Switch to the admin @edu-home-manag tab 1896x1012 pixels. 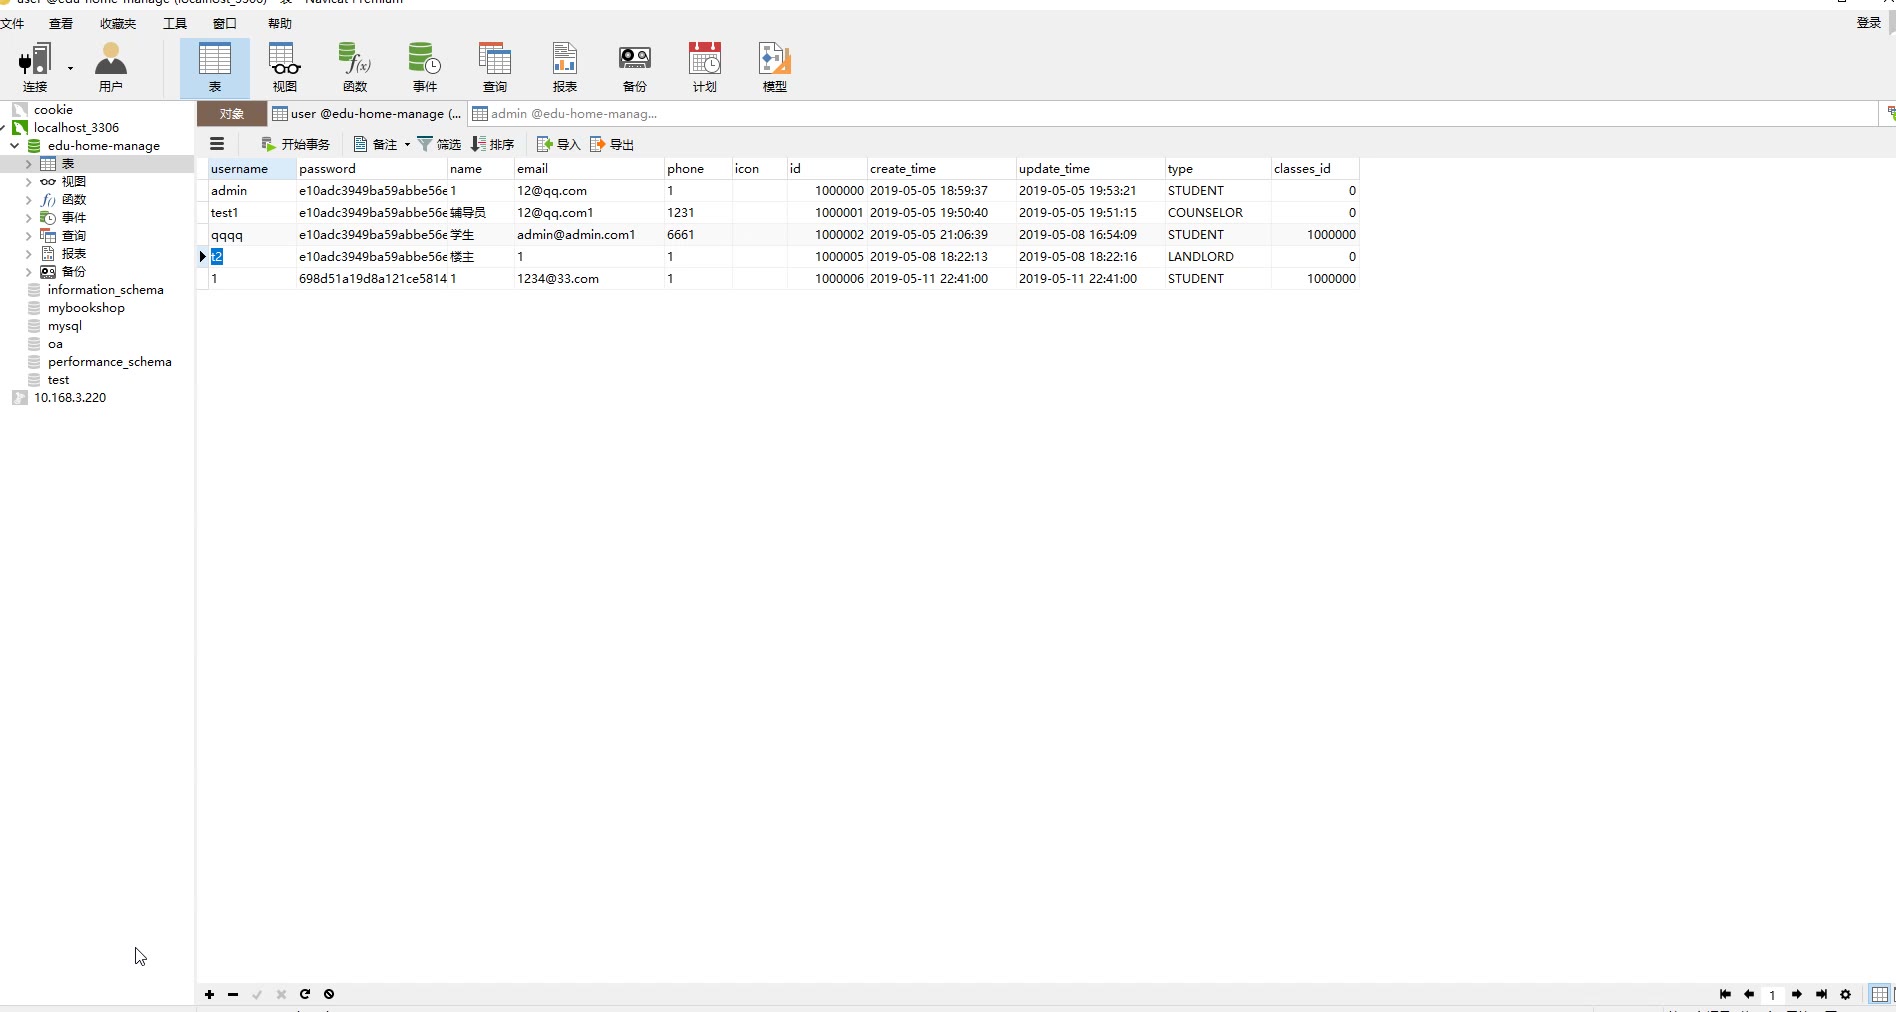click(565, 114)
